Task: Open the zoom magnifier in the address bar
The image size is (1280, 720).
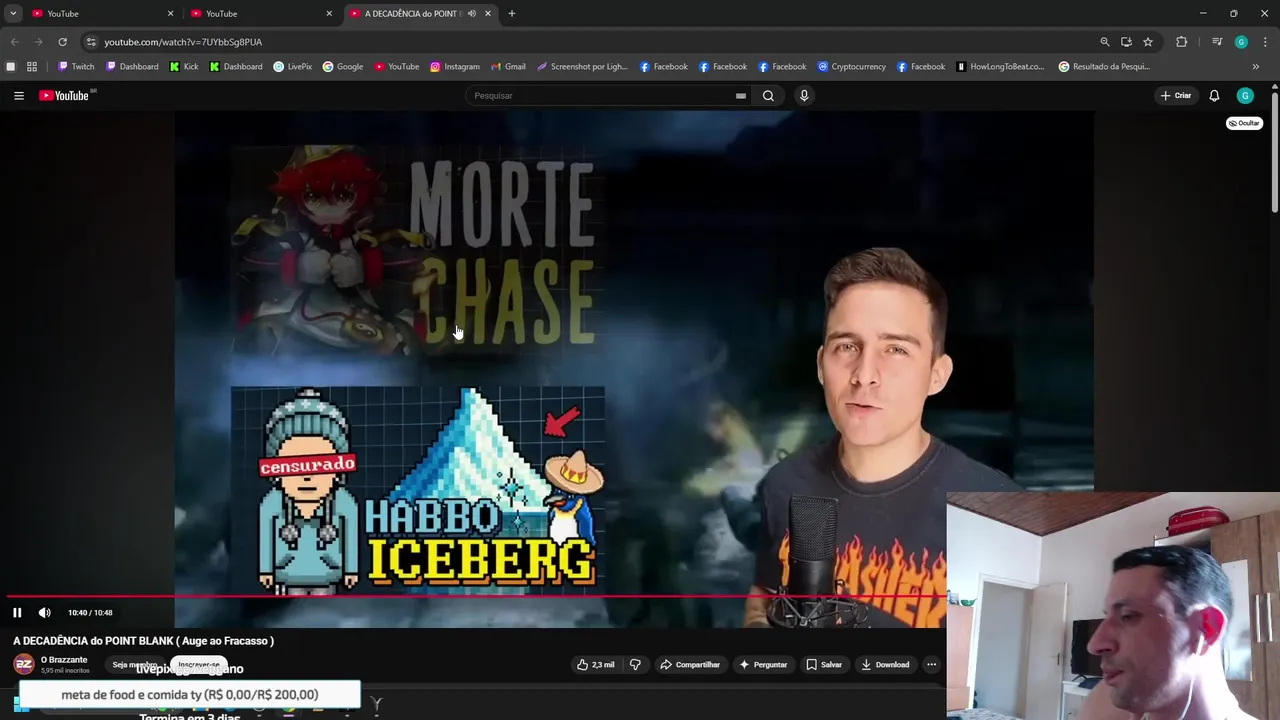Action: 1105,42
